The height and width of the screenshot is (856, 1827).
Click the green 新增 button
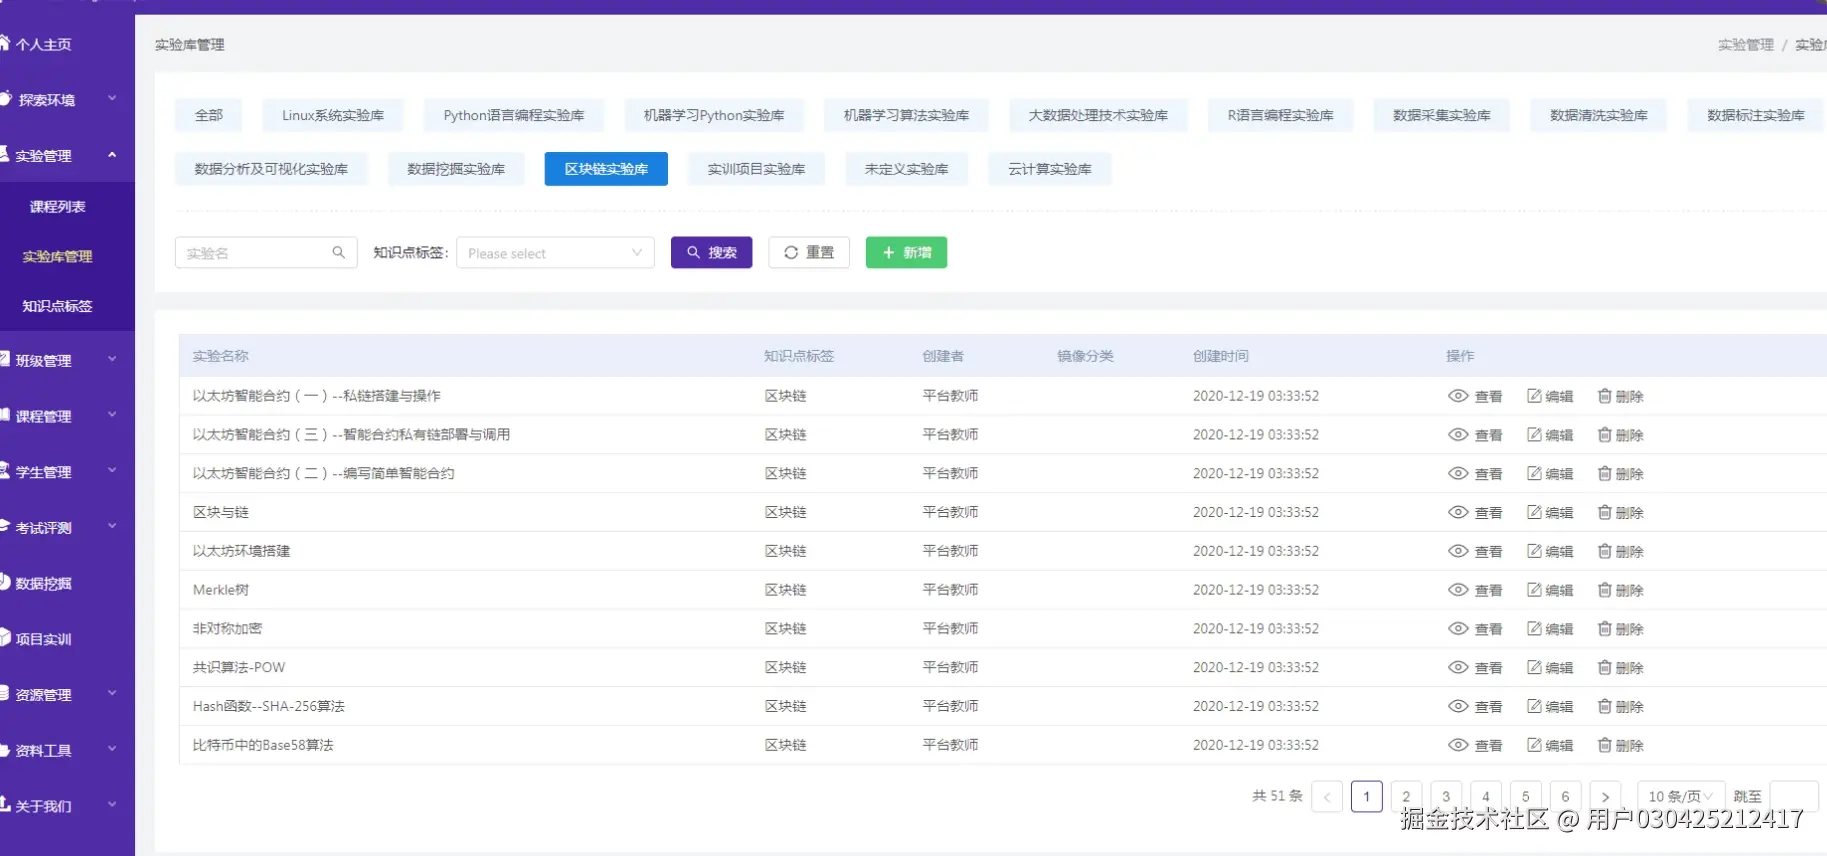pyautogui.click(x=906, y=253)
